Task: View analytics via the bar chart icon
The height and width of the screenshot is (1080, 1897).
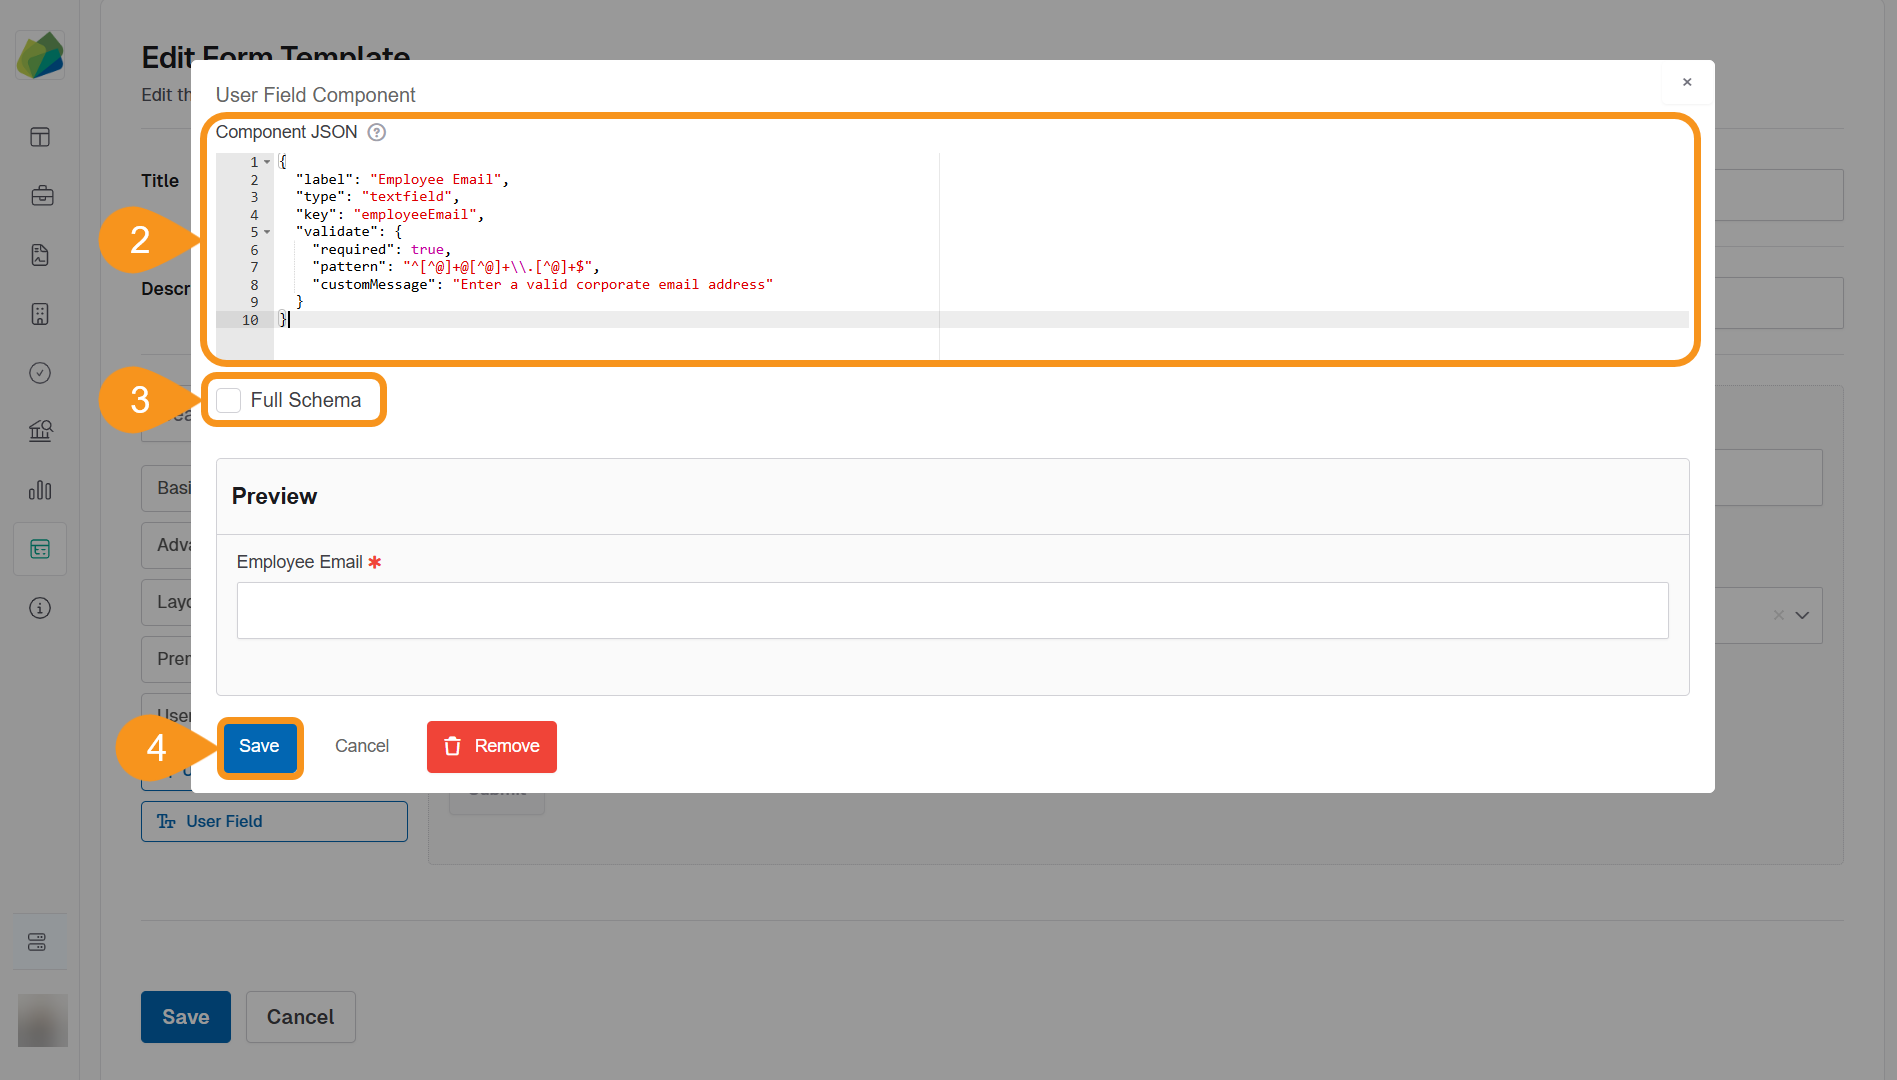Action: click(x=40, y=490)
